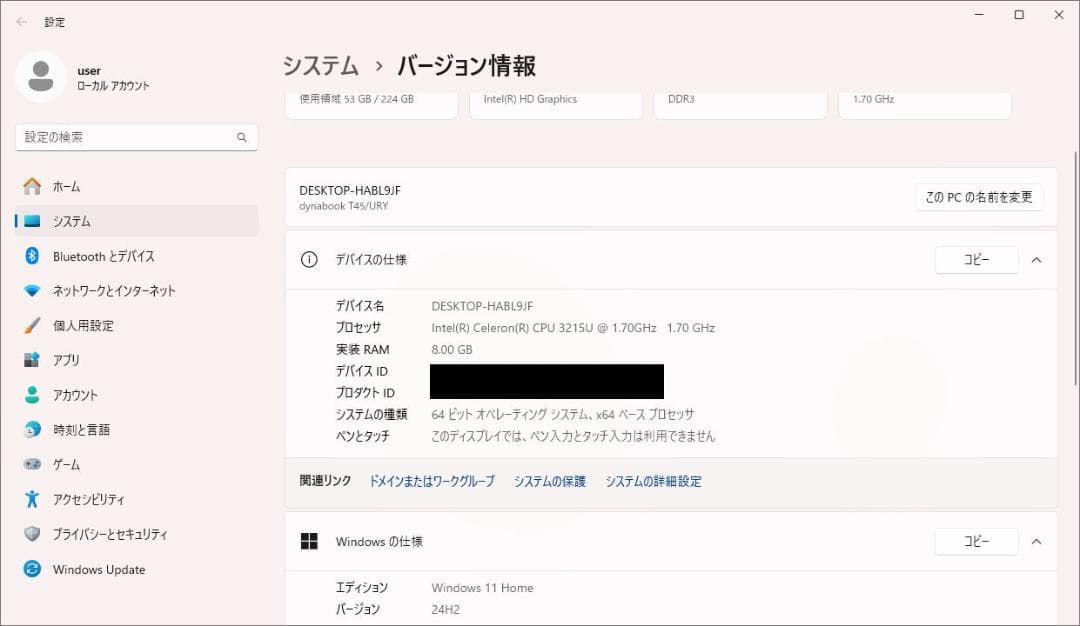Image resolution: width=1080 pixels, height=626 pixels.
Task: Click the processor value Intel(R) Celeron(R) CPU 3215U
Action: point(573,328)
